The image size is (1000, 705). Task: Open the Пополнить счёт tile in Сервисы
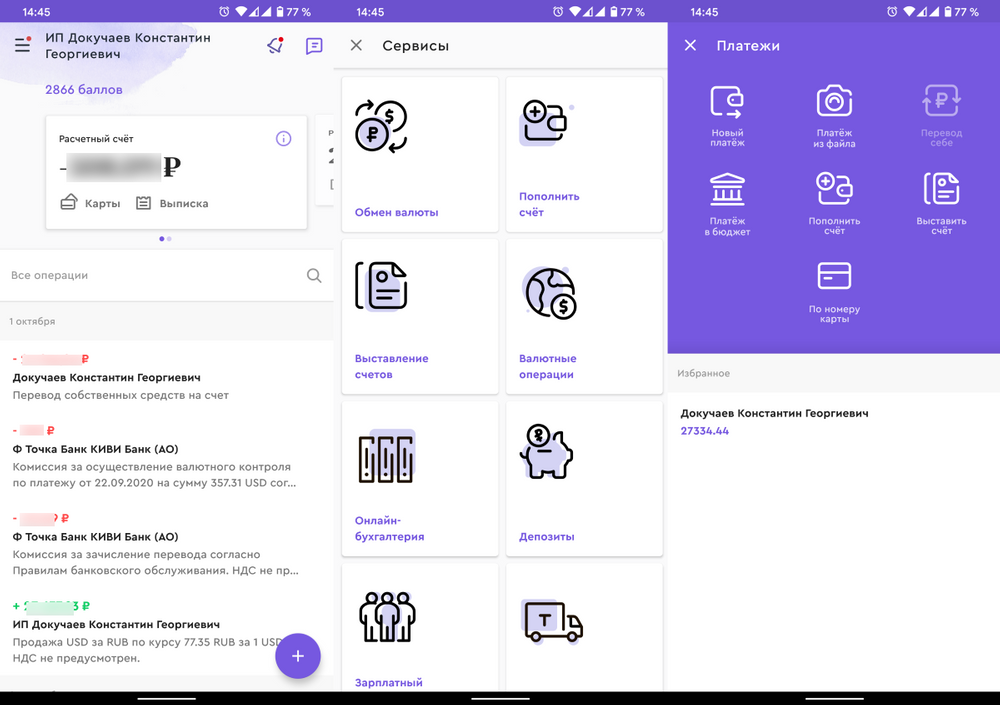pyautogui.click(x=584, y=154)
